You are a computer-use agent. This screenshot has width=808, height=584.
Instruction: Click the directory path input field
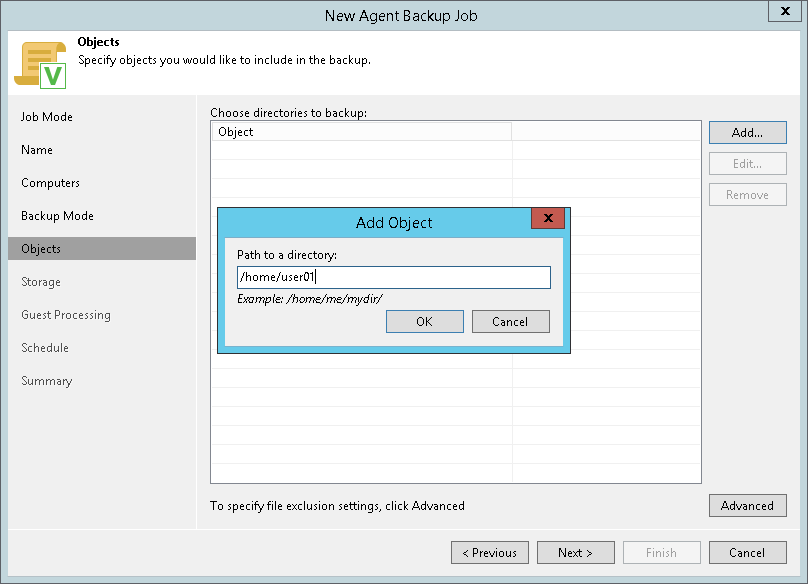tap(393, 277)
